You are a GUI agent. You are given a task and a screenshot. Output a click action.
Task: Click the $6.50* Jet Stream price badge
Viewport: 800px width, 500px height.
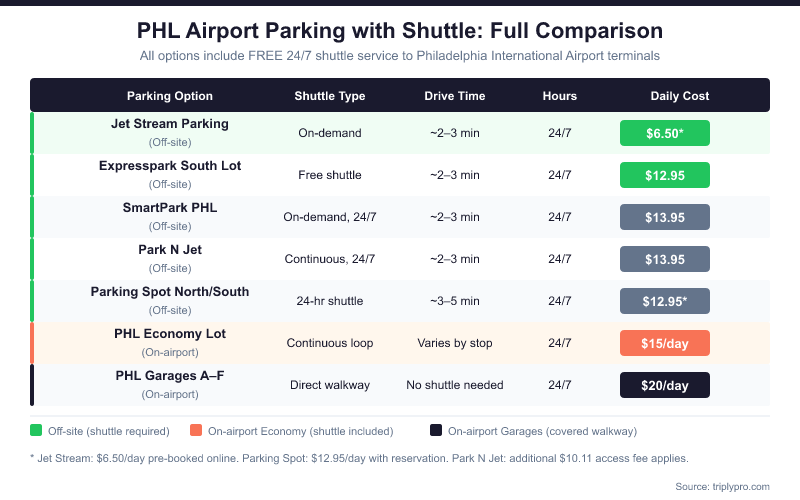[x=664, y=133]
